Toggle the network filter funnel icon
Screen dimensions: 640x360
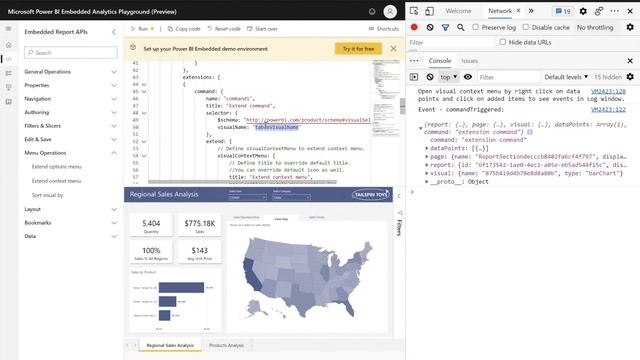tap(445, 27)
